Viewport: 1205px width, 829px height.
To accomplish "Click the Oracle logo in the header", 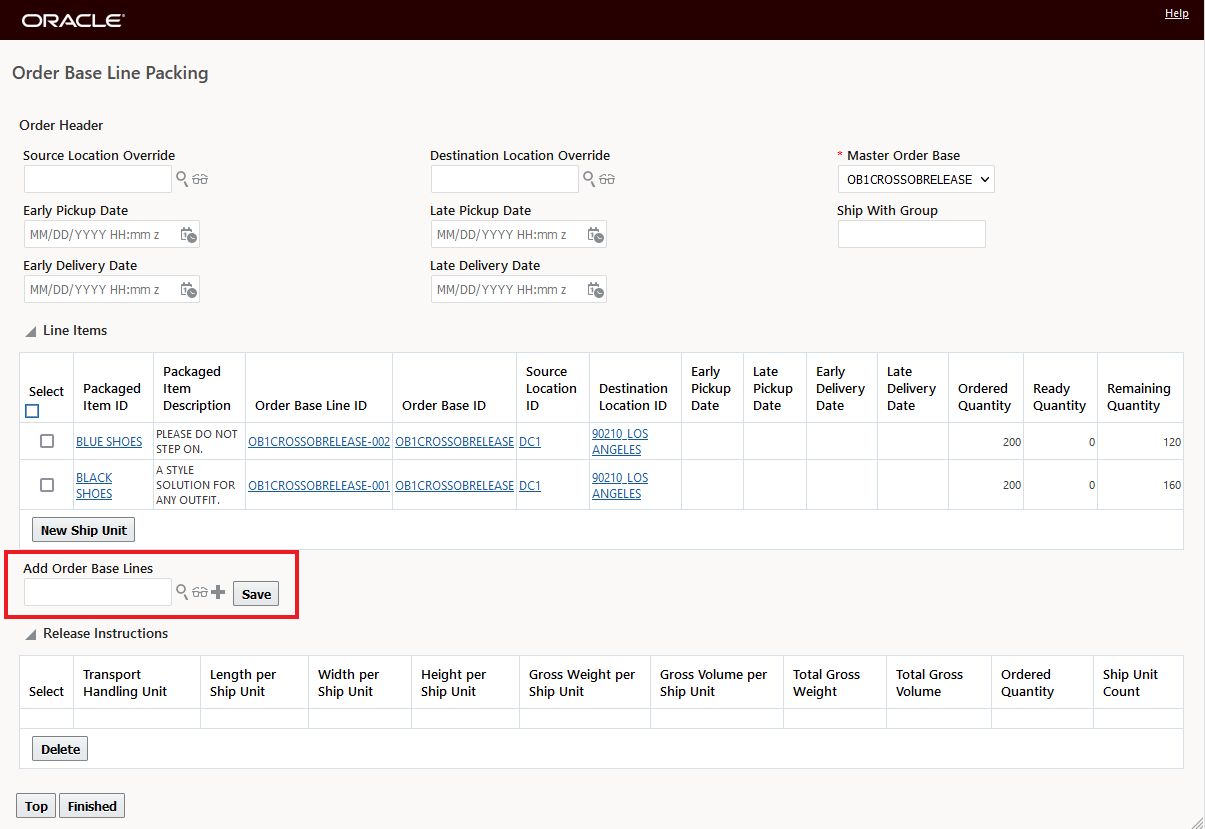I will pyautogui.click(x=72, y=20).
